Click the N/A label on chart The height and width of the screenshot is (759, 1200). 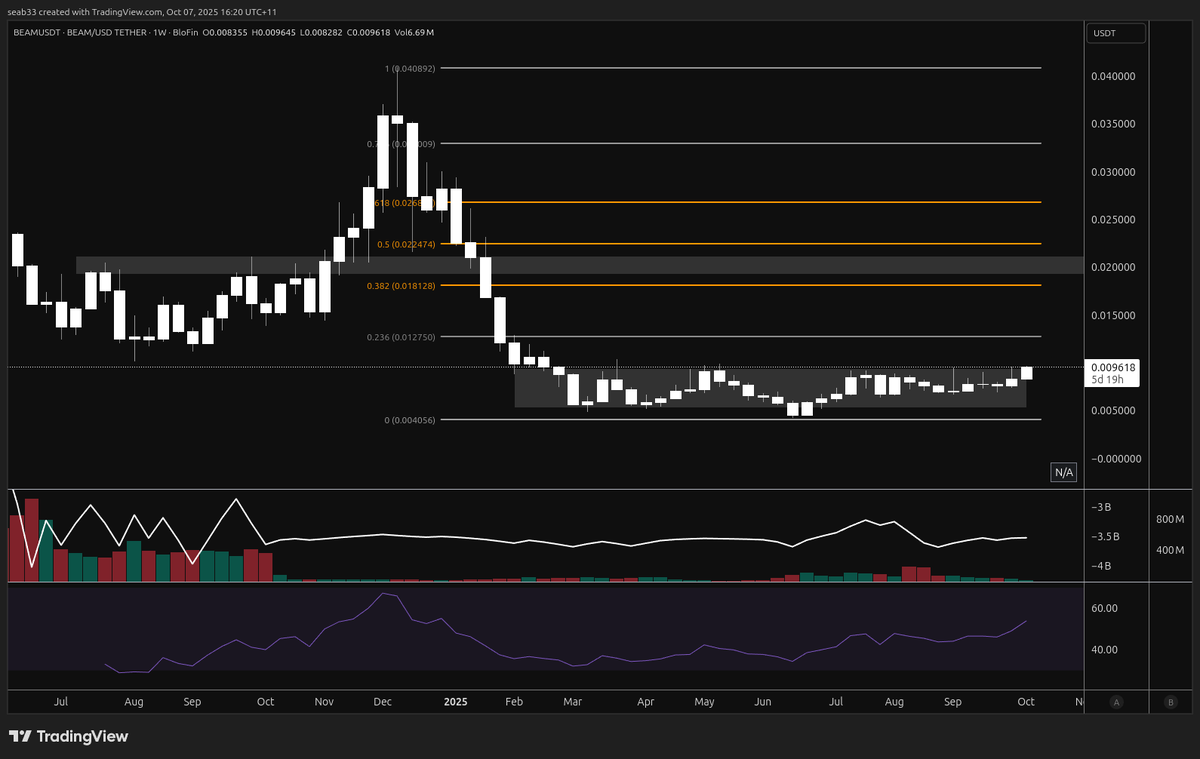coord(1064,472)
